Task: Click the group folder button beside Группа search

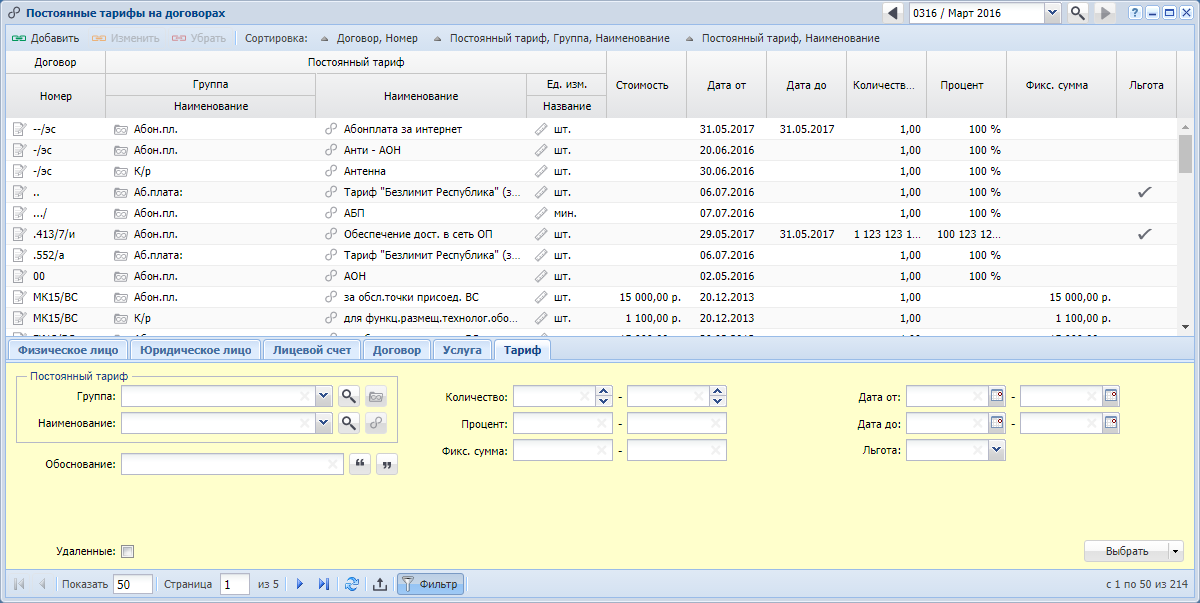Action: 375,397
